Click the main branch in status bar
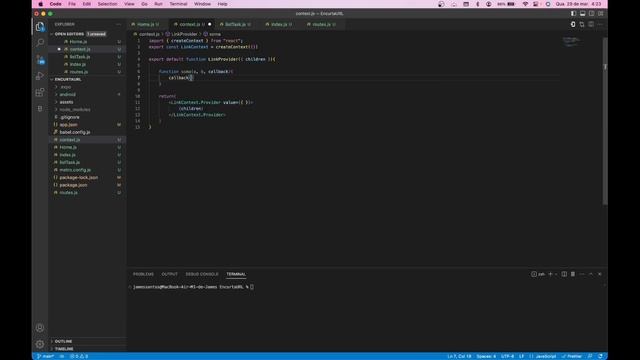Image resolution: width=640 pixels, height=360 pixels. [x=45, y=356]
